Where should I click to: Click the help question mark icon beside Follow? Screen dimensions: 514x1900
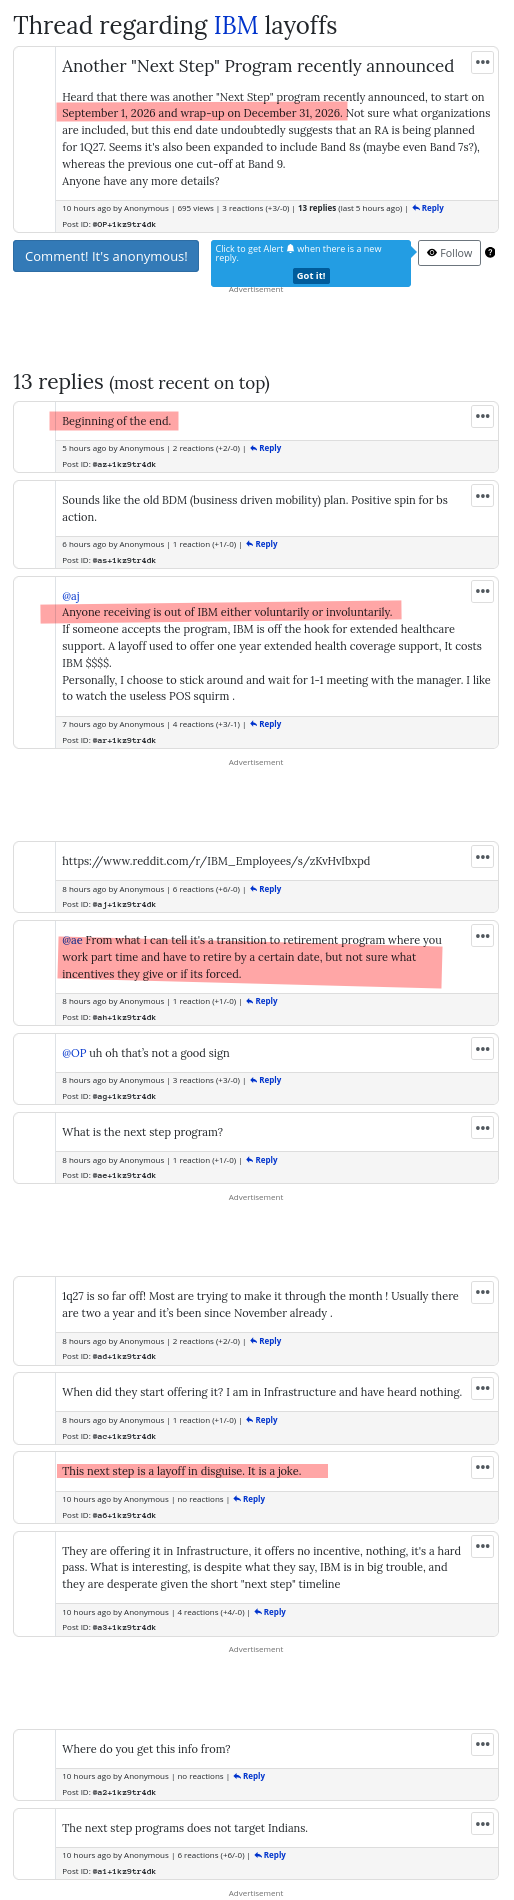tap(490, 253)
